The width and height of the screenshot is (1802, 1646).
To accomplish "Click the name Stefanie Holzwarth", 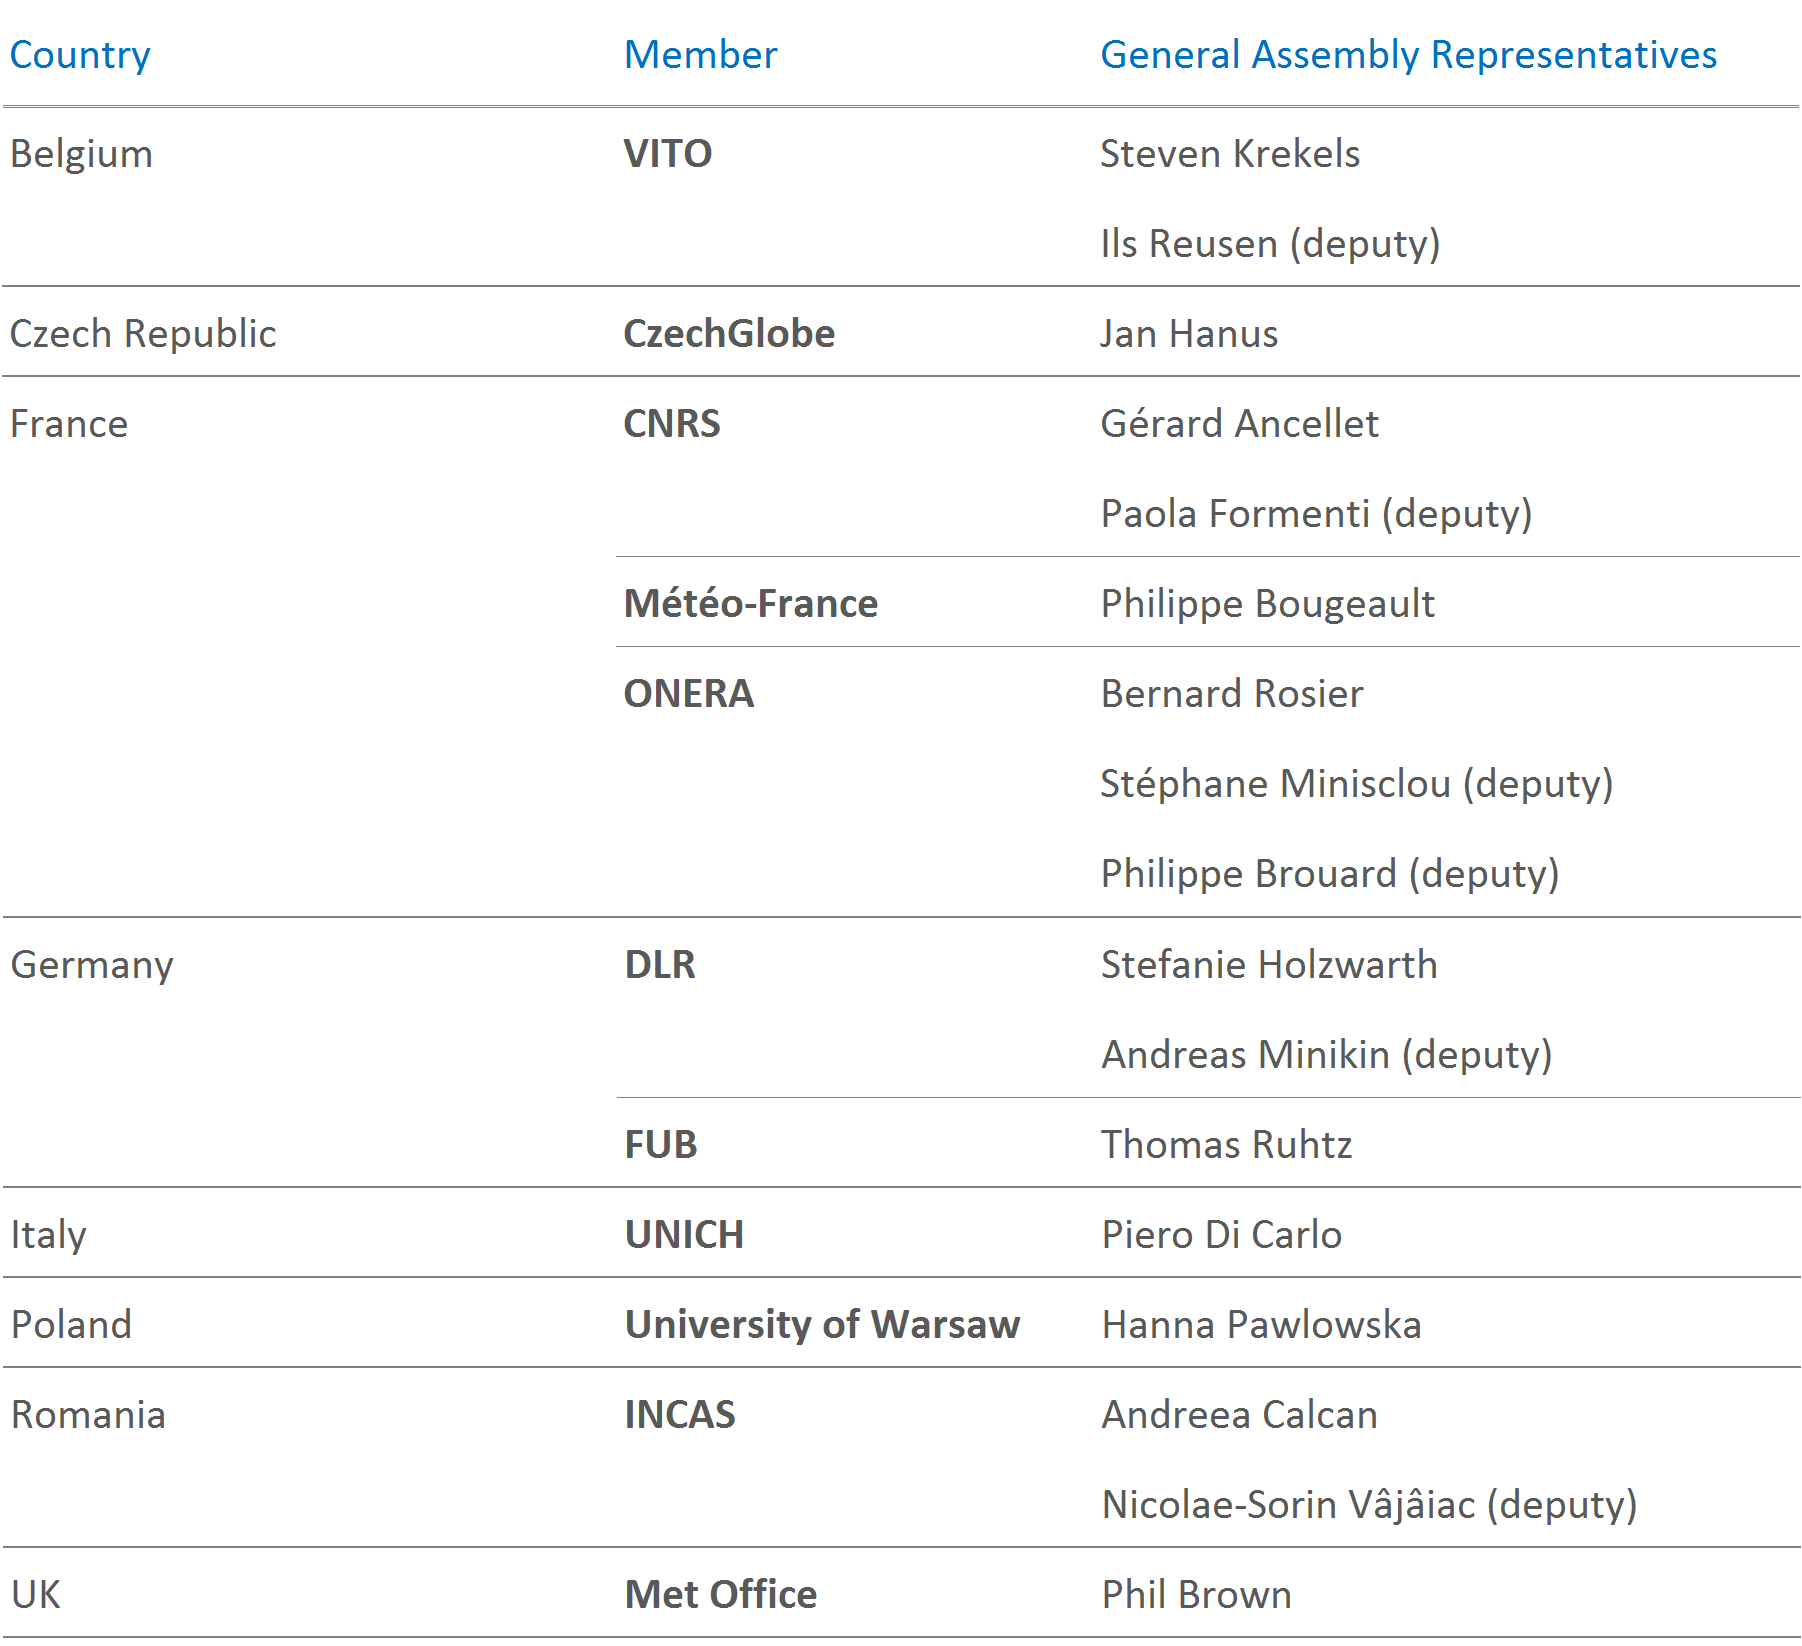I will (x=1269, y=965).
